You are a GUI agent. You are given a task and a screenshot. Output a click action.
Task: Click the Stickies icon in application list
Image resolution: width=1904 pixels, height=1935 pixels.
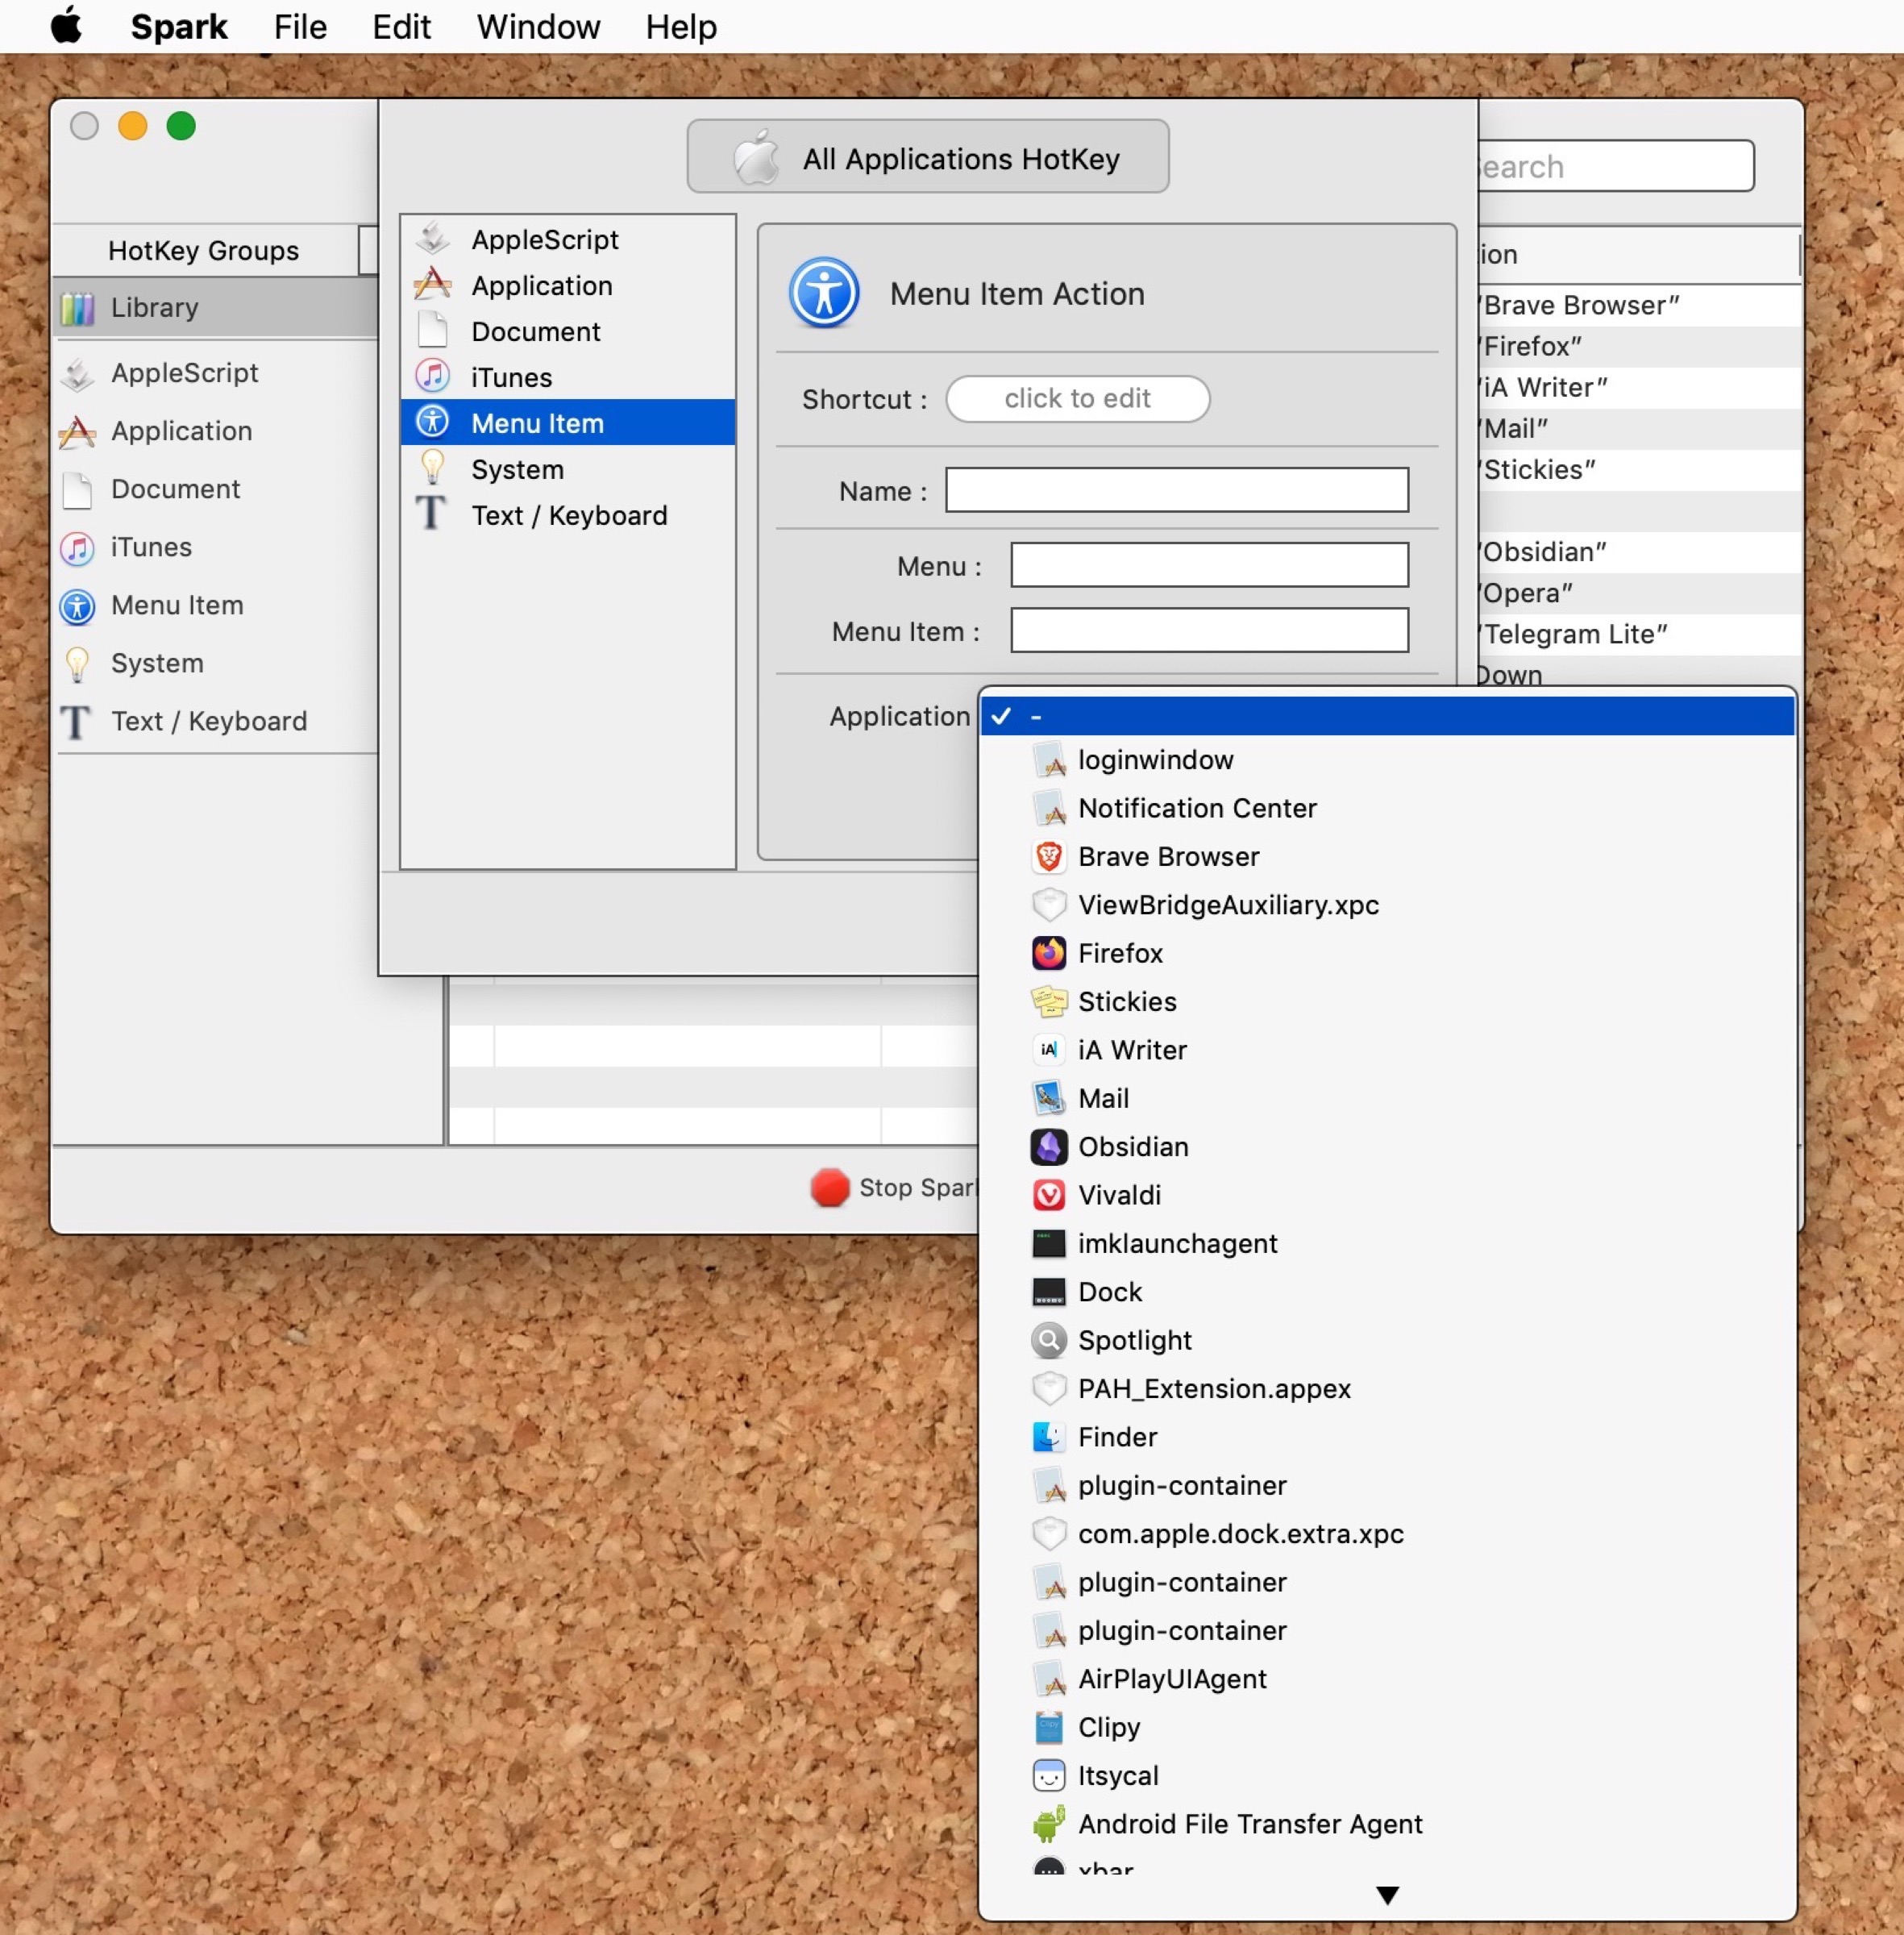[1048, 1001]
